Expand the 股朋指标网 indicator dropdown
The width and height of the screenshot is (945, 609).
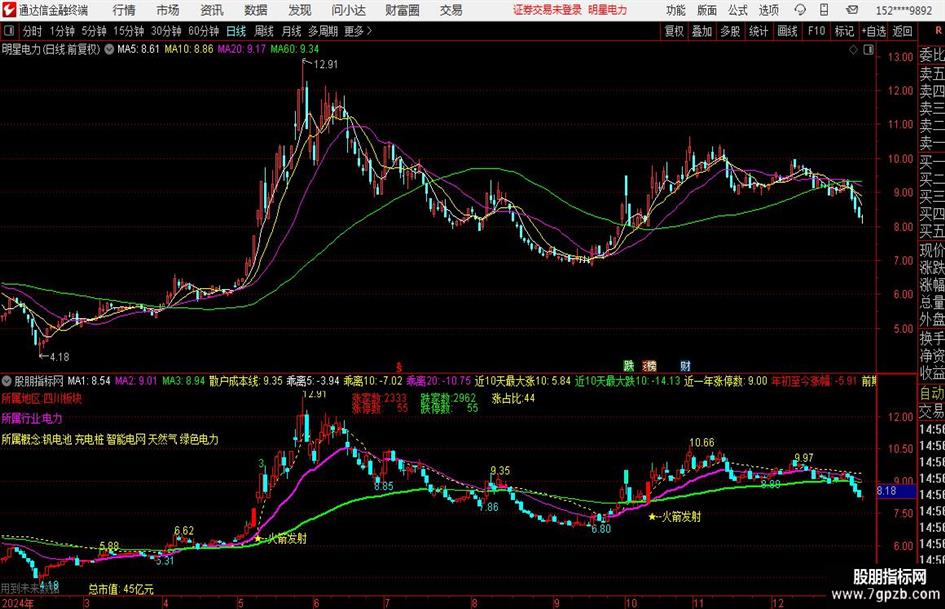7,381
